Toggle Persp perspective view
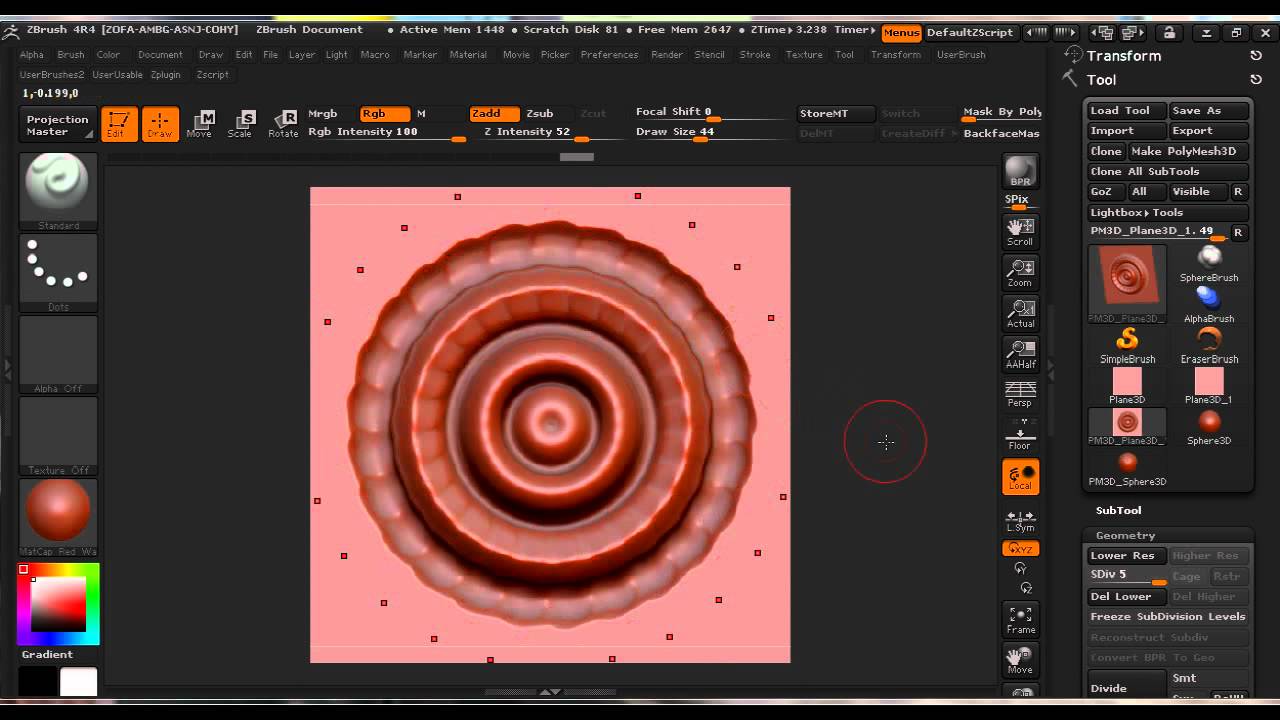Image resolution: width=1280 pixels, height=720 pixels. click(1020, 395)
